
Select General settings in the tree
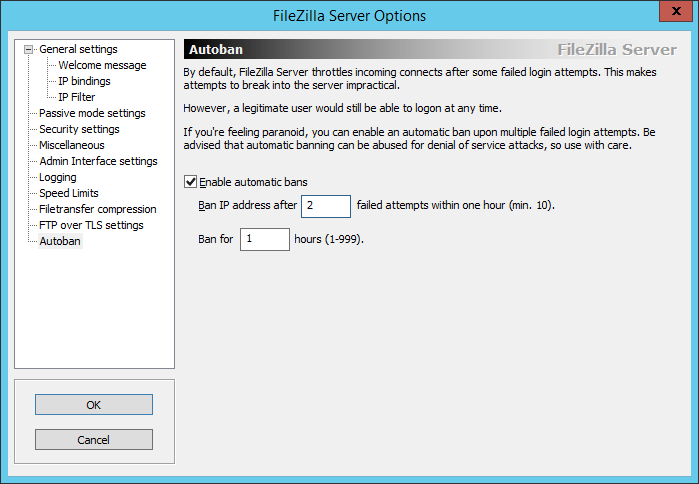click(x=78, y=49)
